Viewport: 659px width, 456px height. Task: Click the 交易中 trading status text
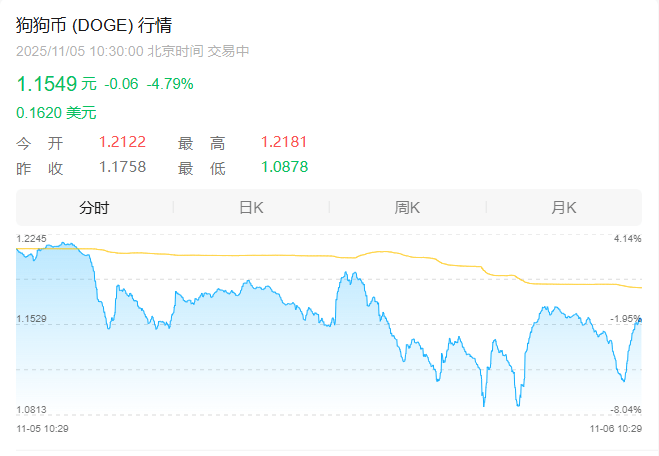228,51
